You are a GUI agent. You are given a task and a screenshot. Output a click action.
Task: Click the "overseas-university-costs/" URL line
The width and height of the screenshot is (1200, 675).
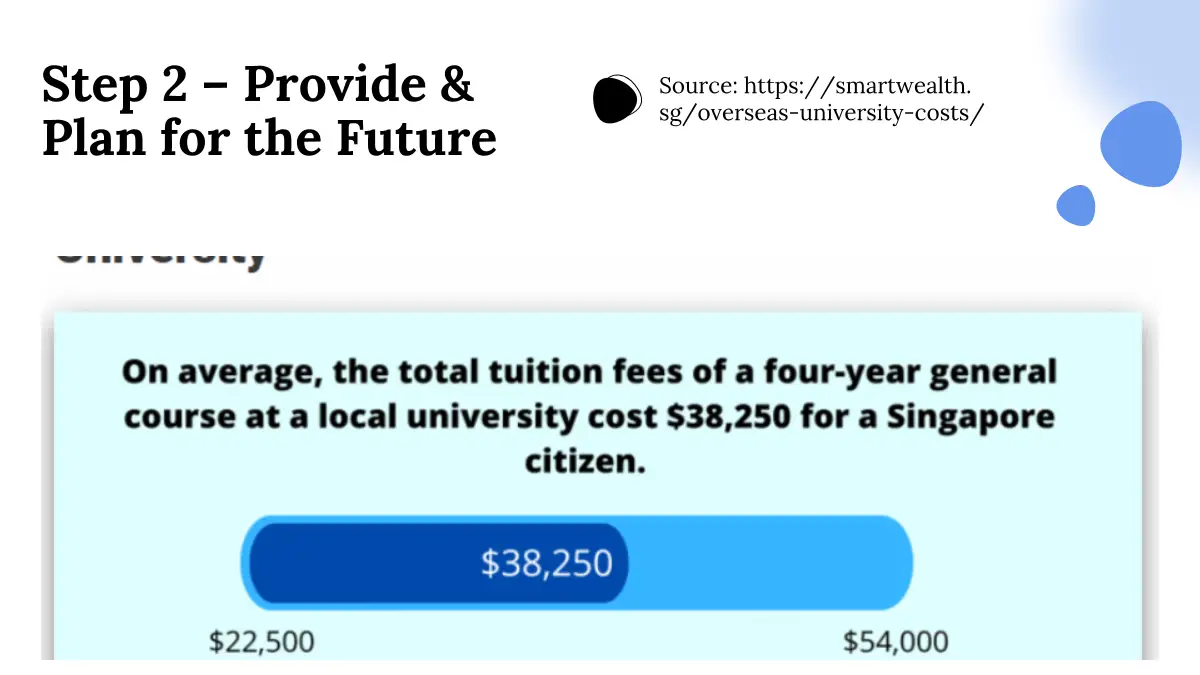(821, 112)
